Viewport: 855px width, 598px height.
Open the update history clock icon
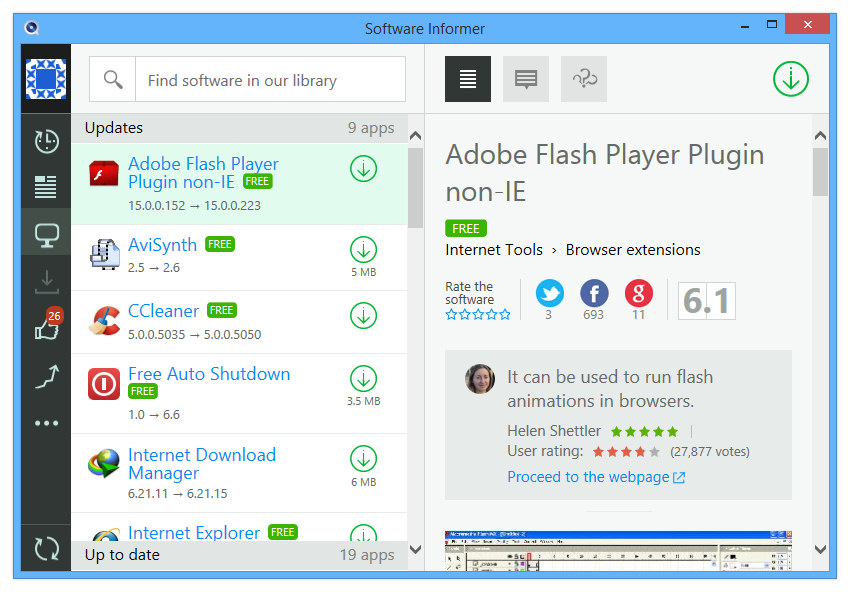[46, 141]
